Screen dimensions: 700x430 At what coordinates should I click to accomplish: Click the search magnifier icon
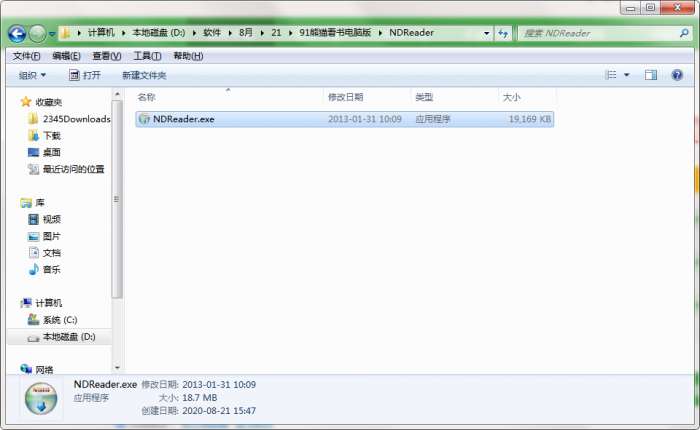point(684,33)
